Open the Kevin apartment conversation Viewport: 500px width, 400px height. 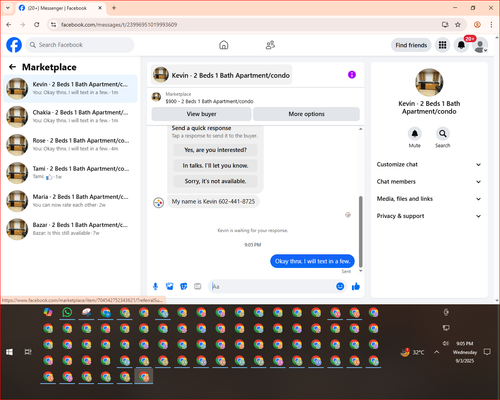[x=70, y=89]
